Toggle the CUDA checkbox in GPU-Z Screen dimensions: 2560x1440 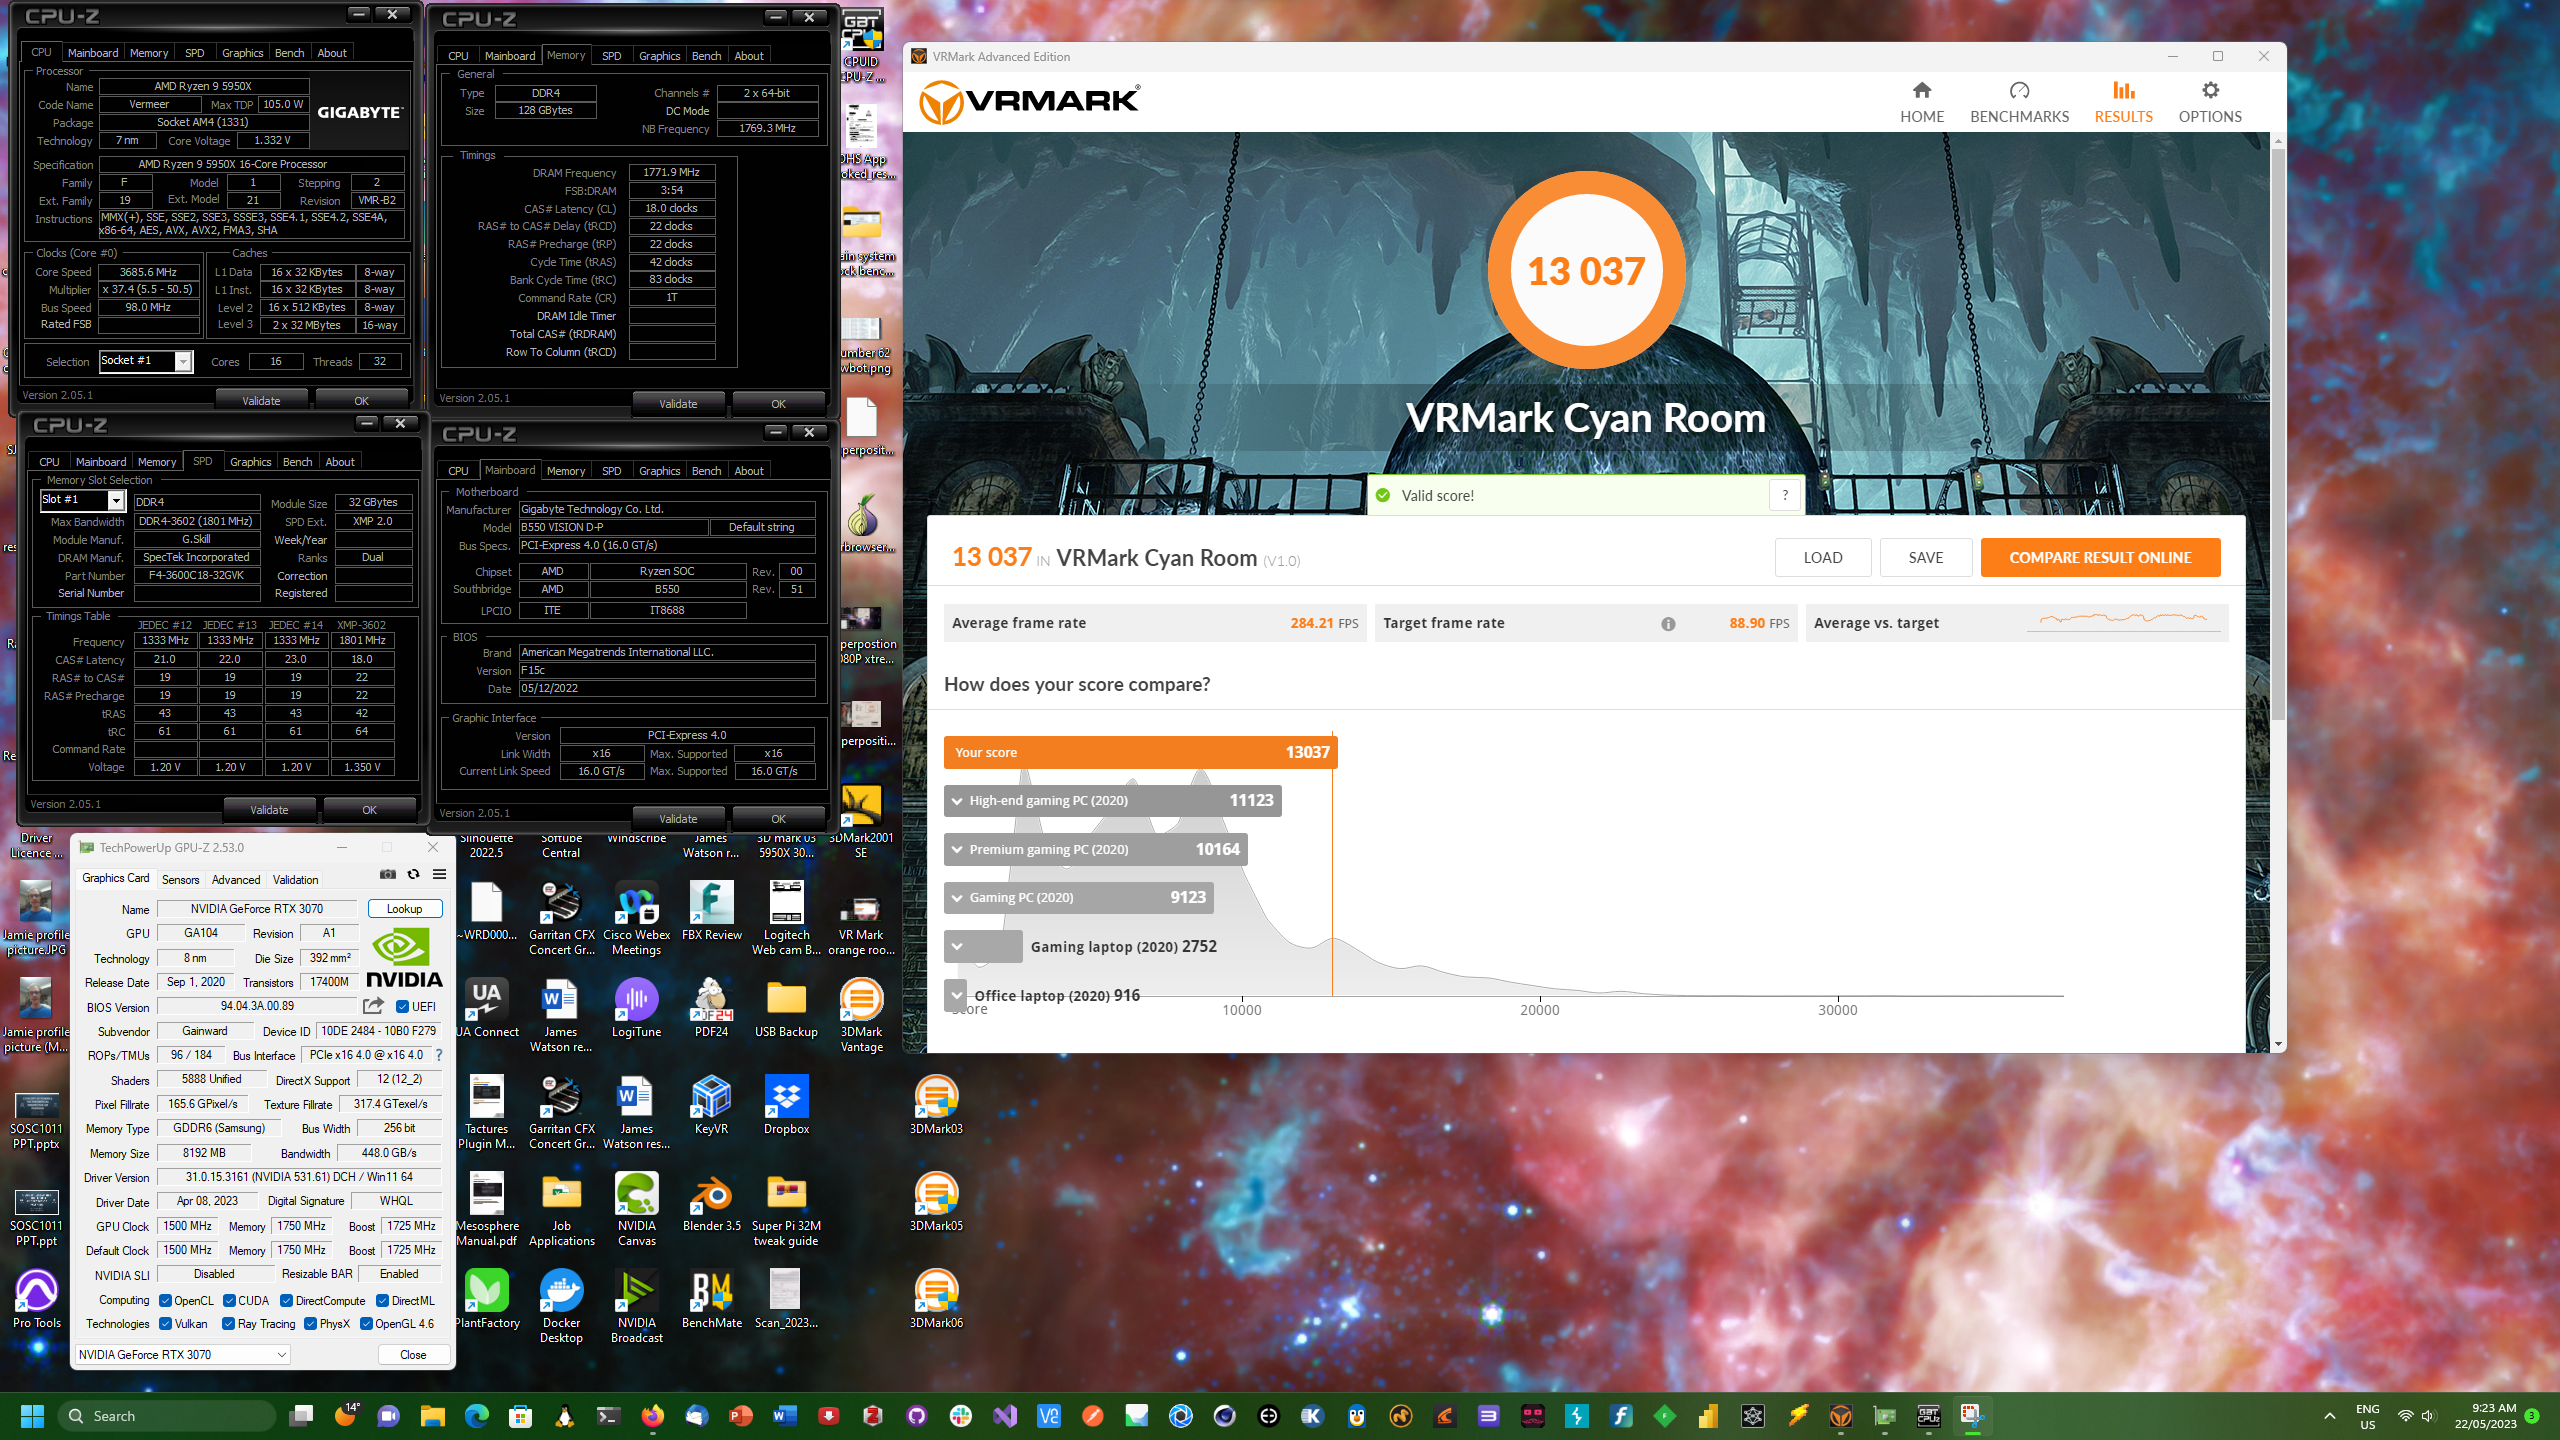tap(229, 1301)
